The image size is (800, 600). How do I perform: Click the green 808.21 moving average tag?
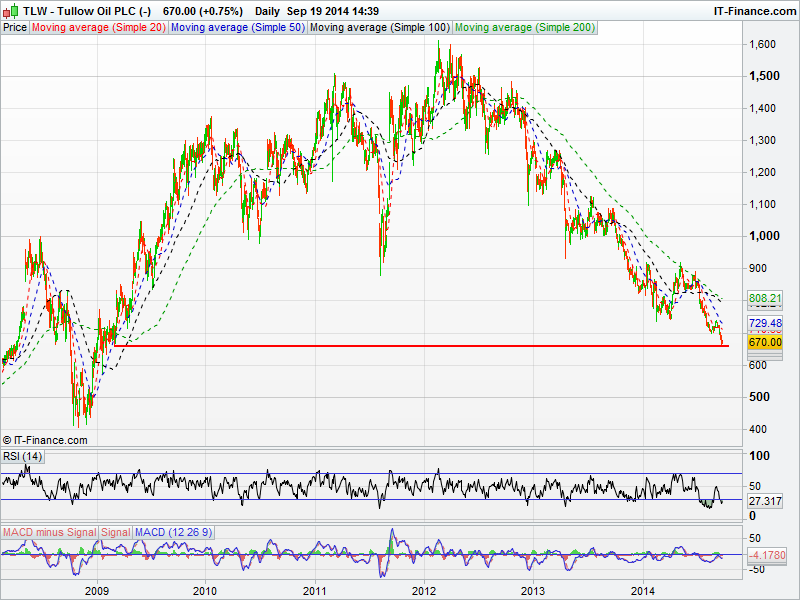(765, 298)
